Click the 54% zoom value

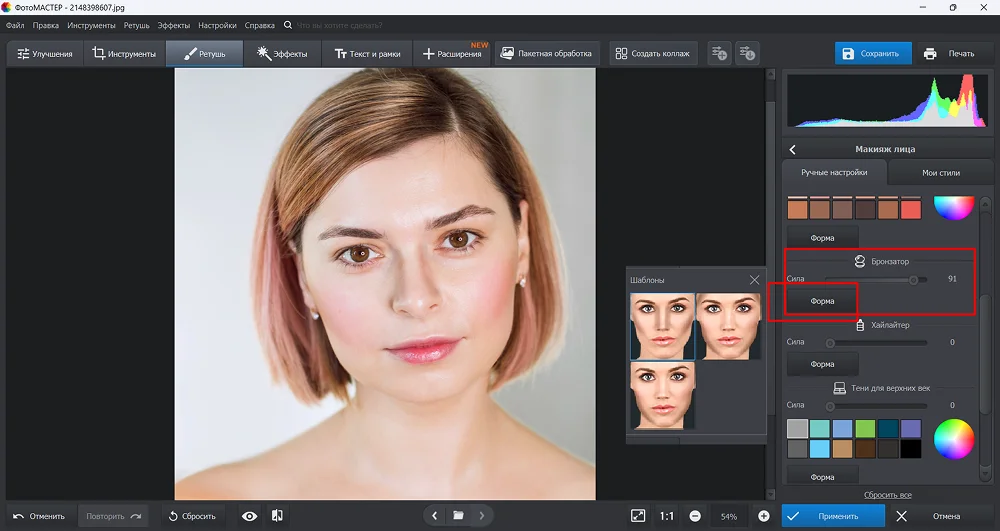(x=729, y=516)
